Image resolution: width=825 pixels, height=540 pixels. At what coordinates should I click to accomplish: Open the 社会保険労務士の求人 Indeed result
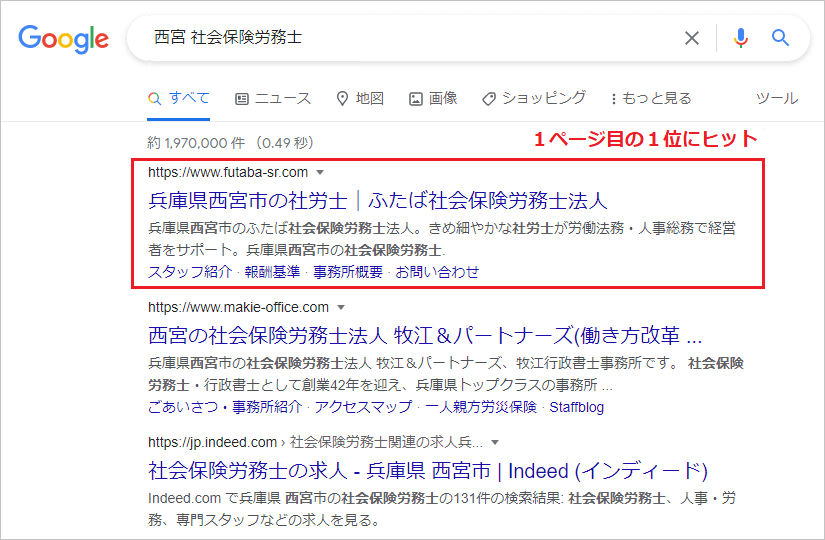428,471
